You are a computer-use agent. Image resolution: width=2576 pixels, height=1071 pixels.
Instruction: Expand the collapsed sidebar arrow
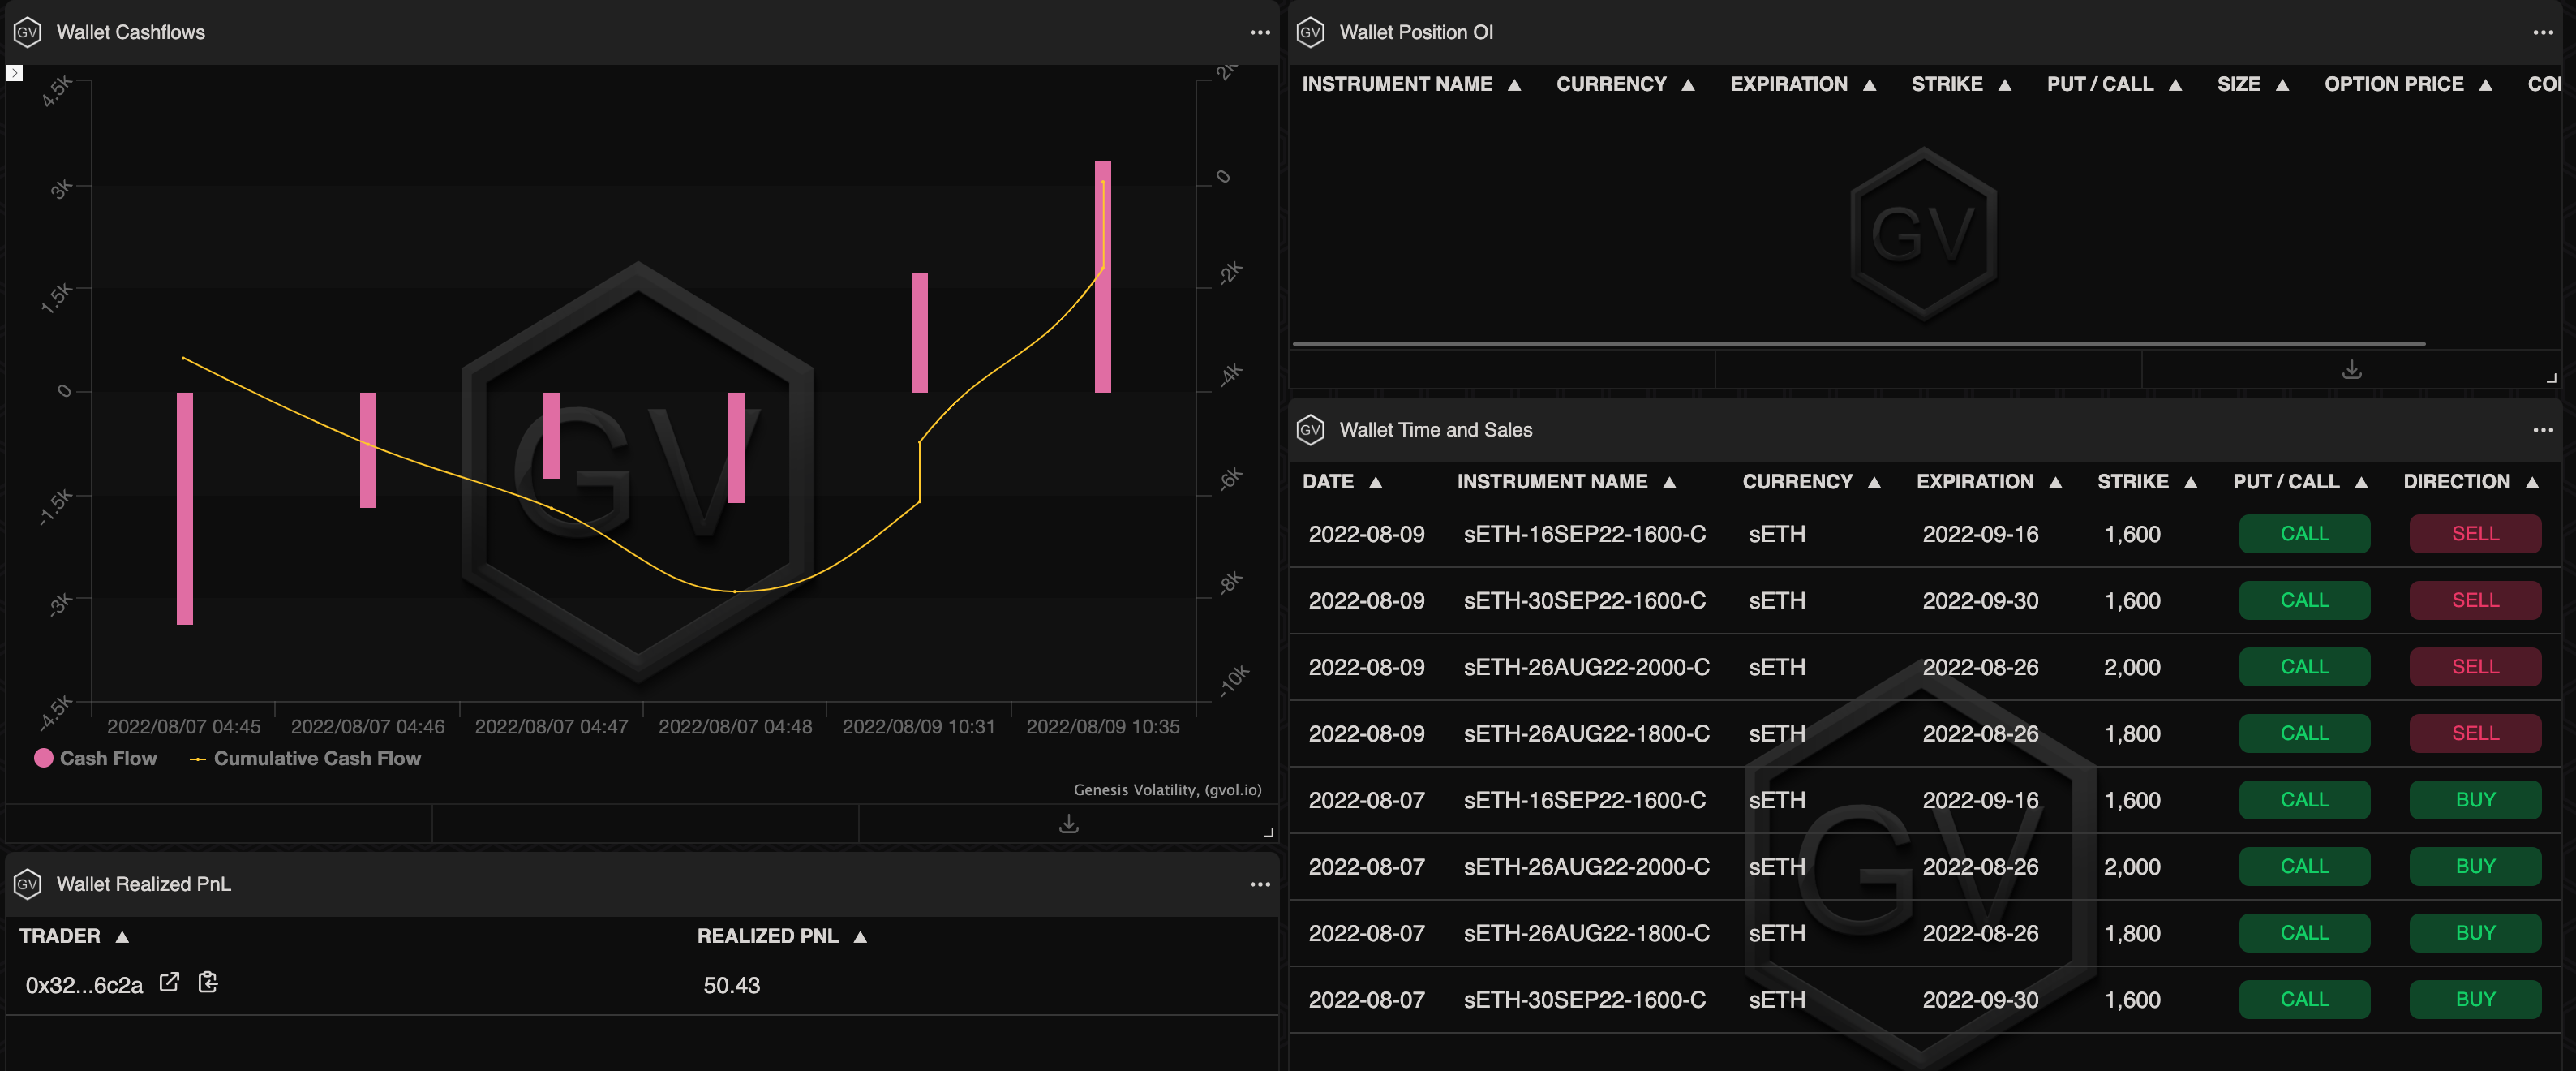(14, 73)
